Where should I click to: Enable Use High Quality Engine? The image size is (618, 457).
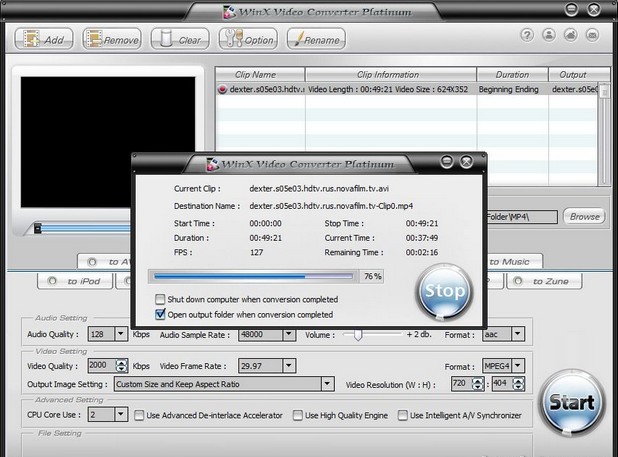pos(298,415)
